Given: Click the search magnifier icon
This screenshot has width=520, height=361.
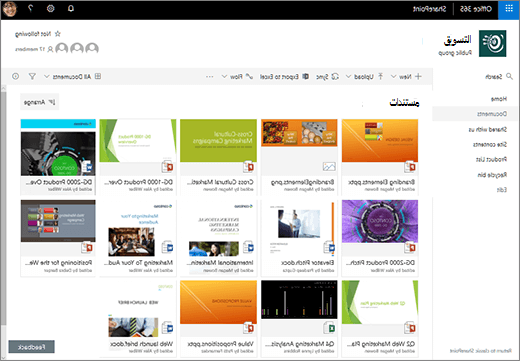Looking at the screenshot, I should (x=509, y=76).
